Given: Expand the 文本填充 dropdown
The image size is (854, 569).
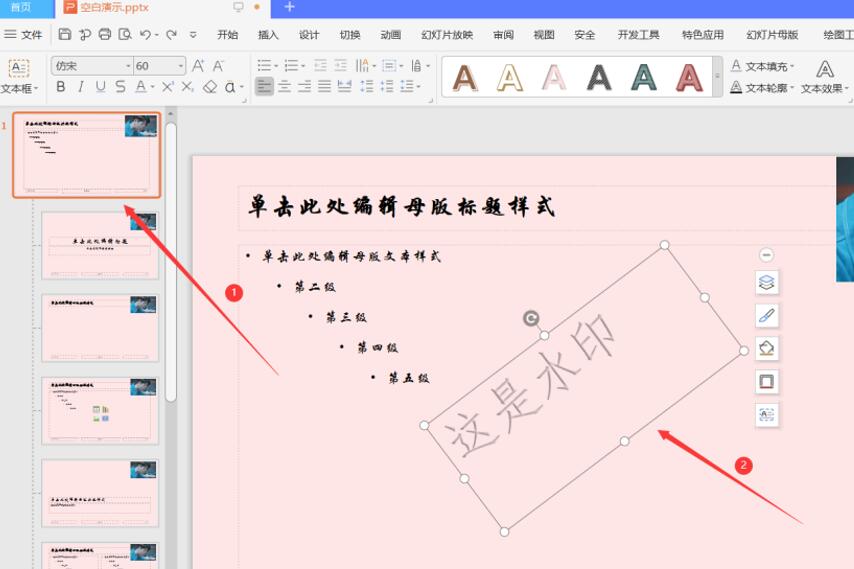Looking at the screenshot, I should pos(792,66).
